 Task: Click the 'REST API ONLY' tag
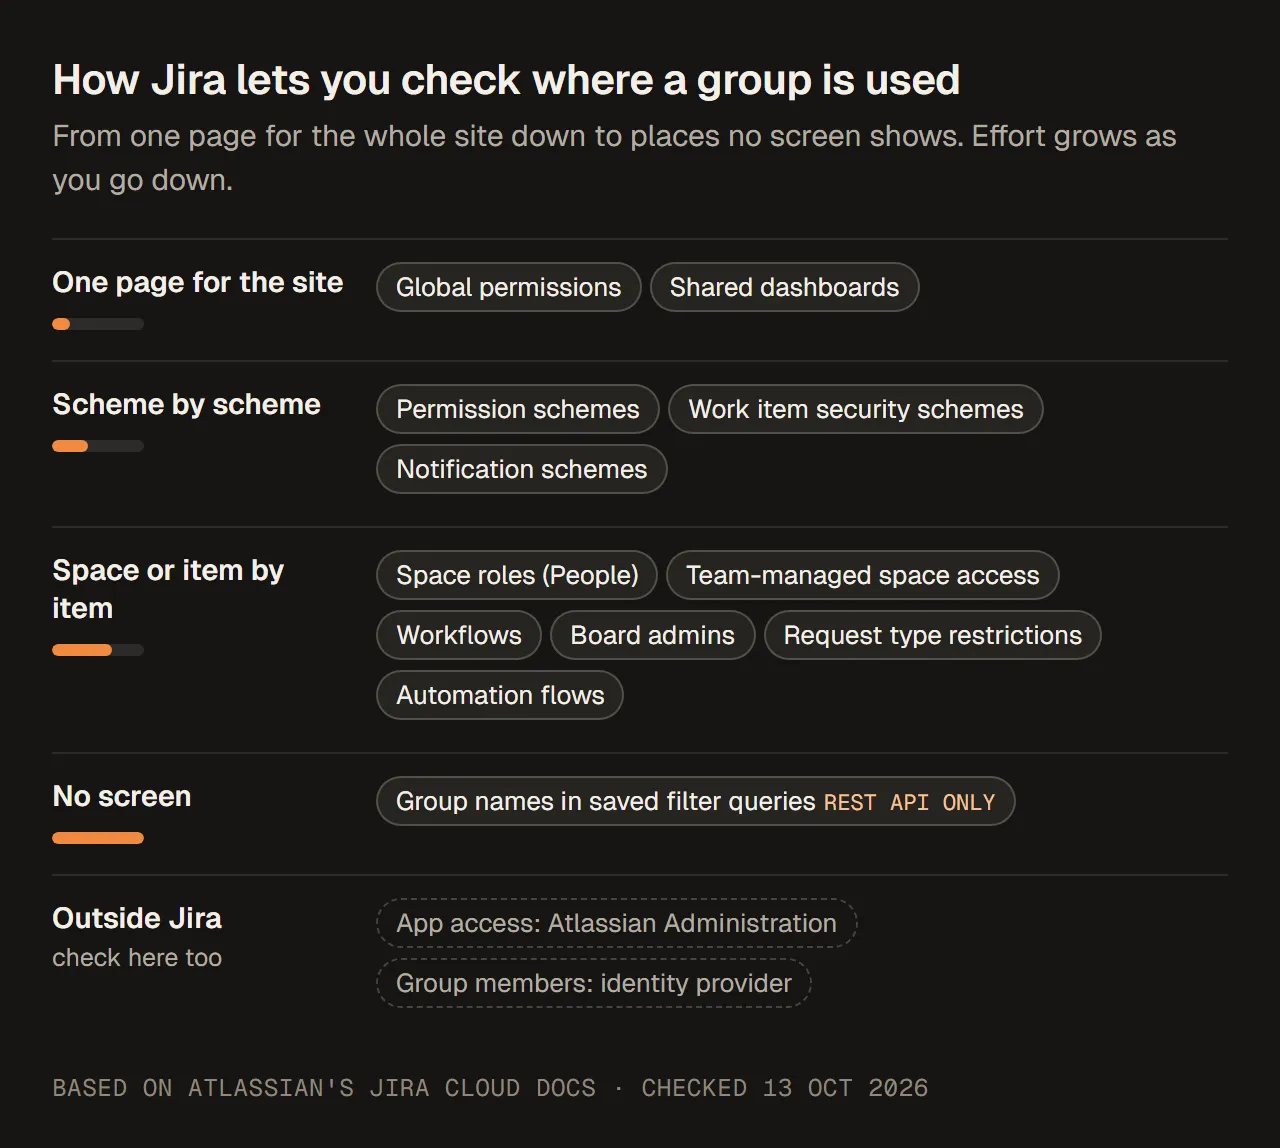point(909,803)
